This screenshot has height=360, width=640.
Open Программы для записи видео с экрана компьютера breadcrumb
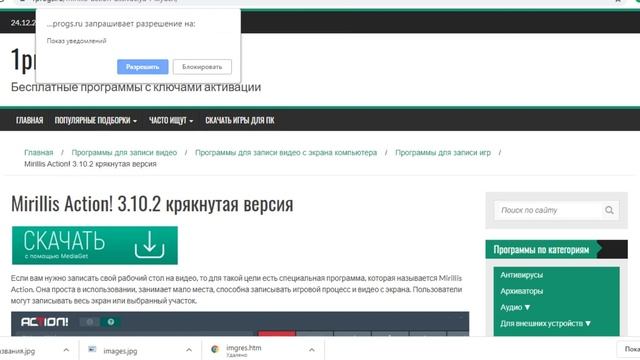[286, 153]
